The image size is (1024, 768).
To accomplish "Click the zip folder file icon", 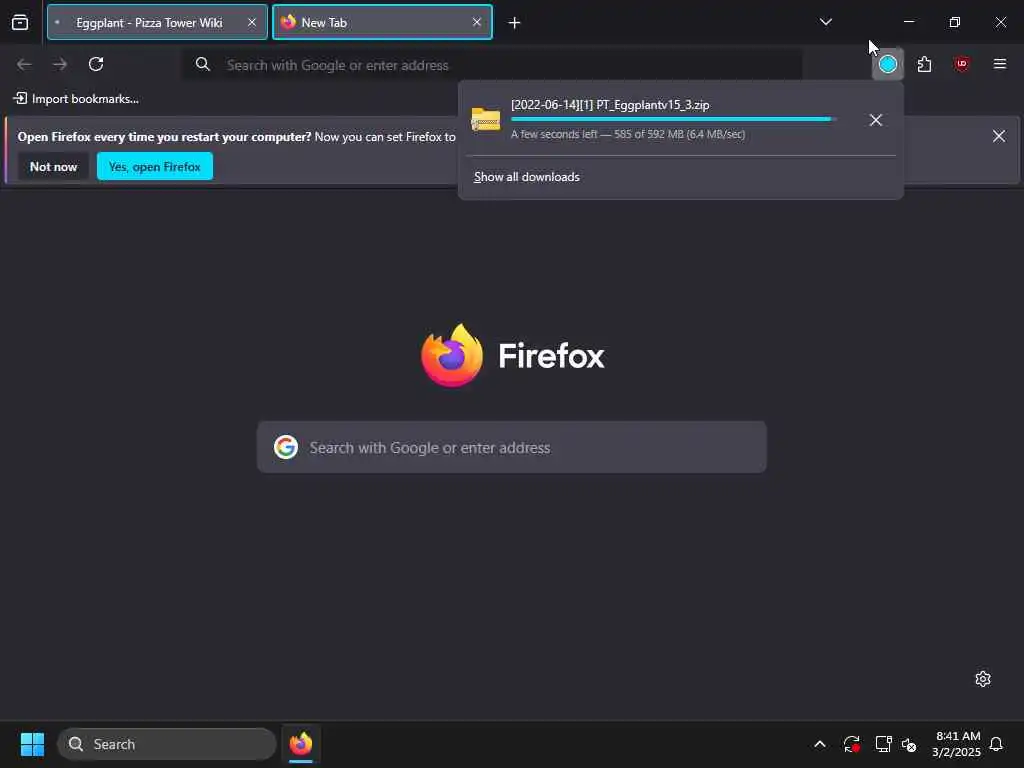I will (x=486, y=120).
